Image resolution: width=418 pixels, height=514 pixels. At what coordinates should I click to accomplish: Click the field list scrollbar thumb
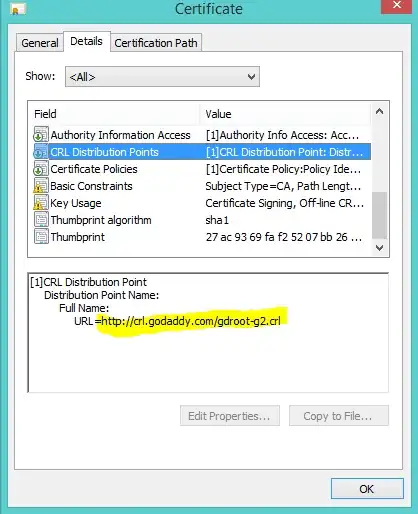(x=379, y=215)
